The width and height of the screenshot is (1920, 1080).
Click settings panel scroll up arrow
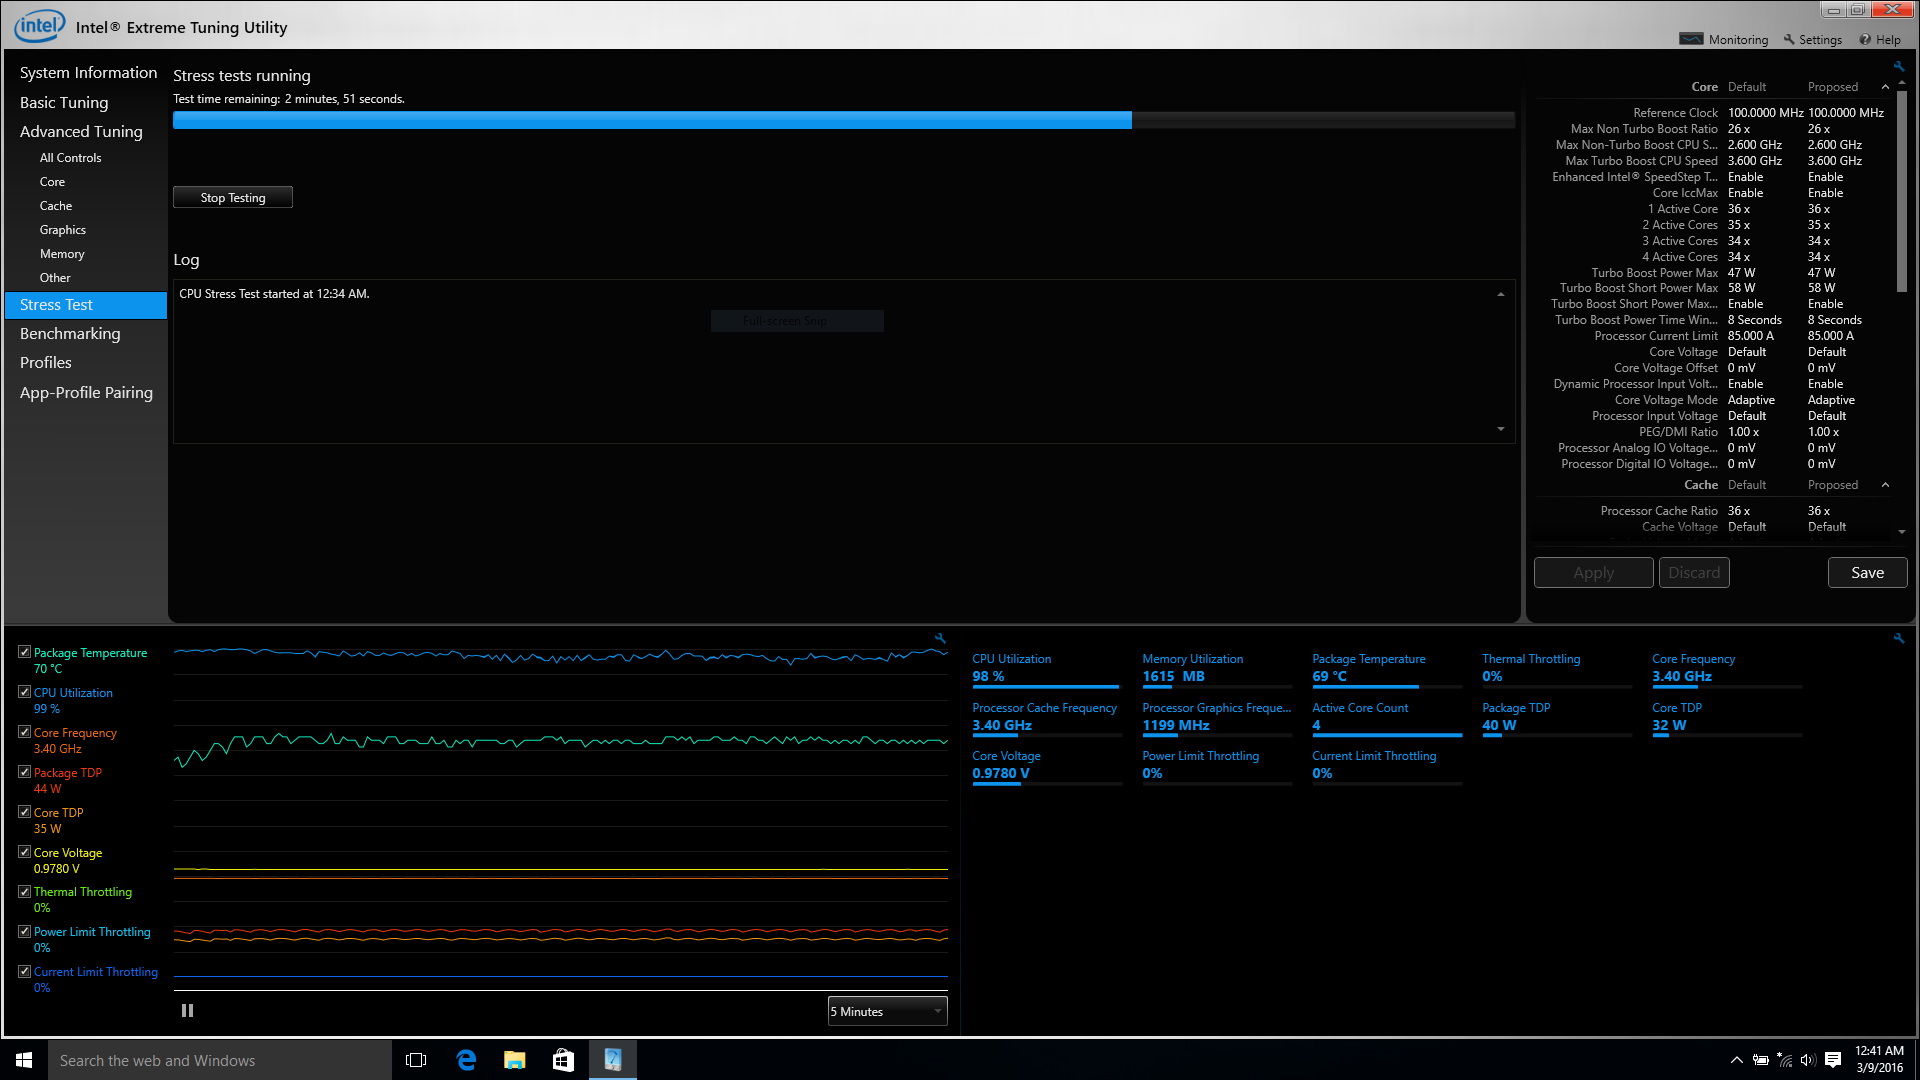click(x=1902, y=83)
